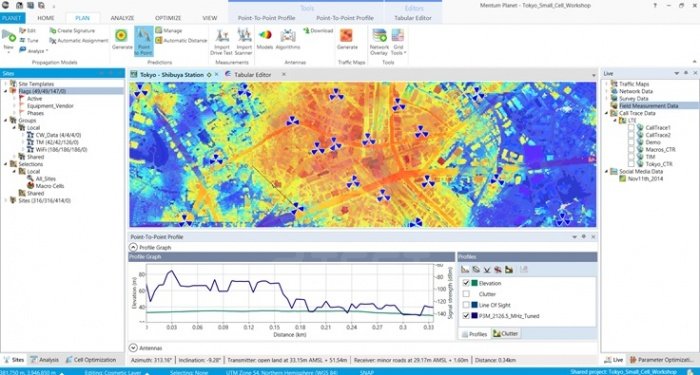This screenshot has width=700, height=375.
Task: Open the Parameter Optimization tab
Action: pos(662,360)
